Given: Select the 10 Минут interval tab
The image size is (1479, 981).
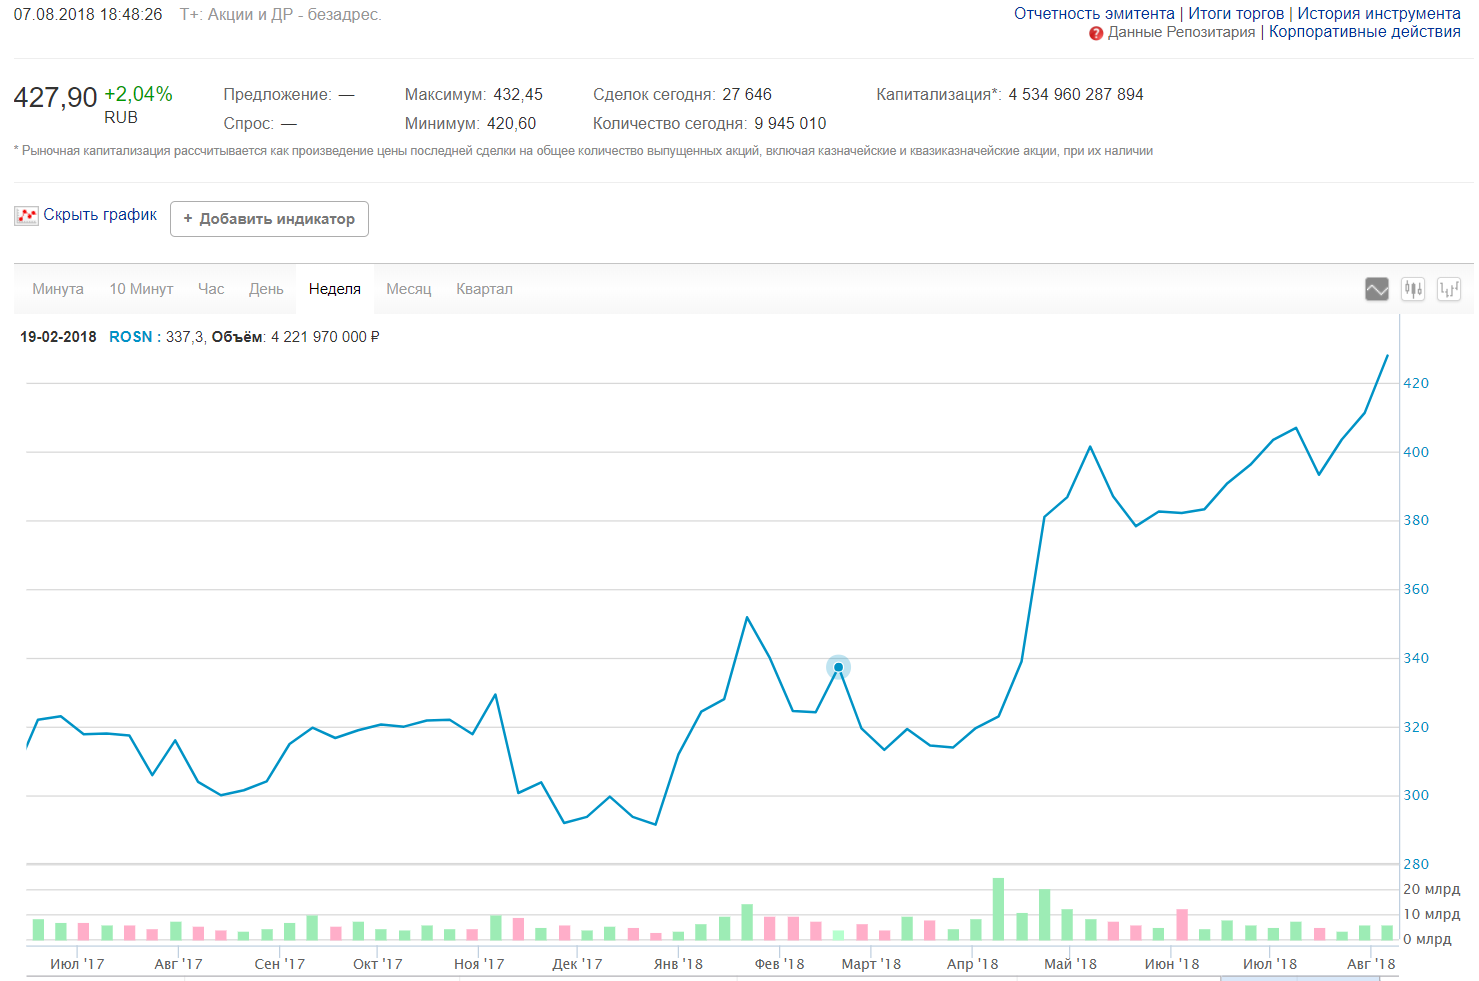Looking at the screenshot, I should pyautogui.click(x=141, y=289).
